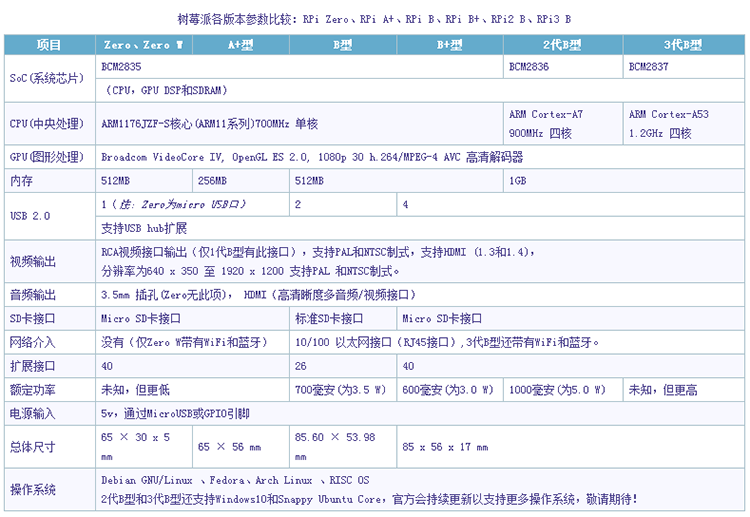
Task: Click the 10/100 以太网接口 cell
Action: click(x=517, y=342)
